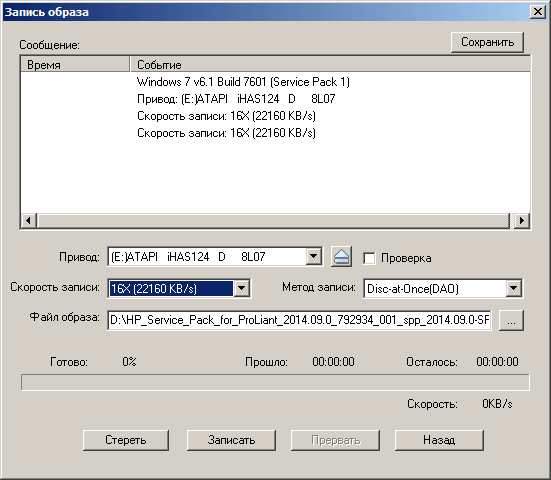The height and width of the screenshot is (480, 551).
Task: Close the Запись образа dialog
Action: (x=538, y=12)
